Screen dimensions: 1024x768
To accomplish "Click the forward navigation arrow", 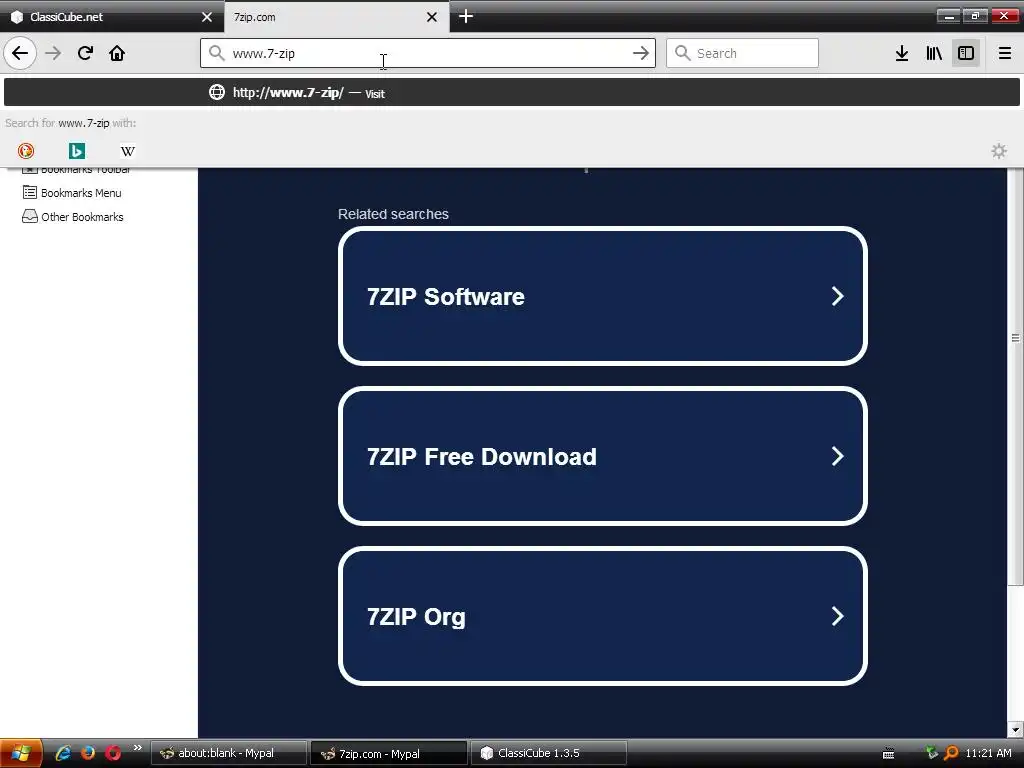I will [x=53, y=53].
